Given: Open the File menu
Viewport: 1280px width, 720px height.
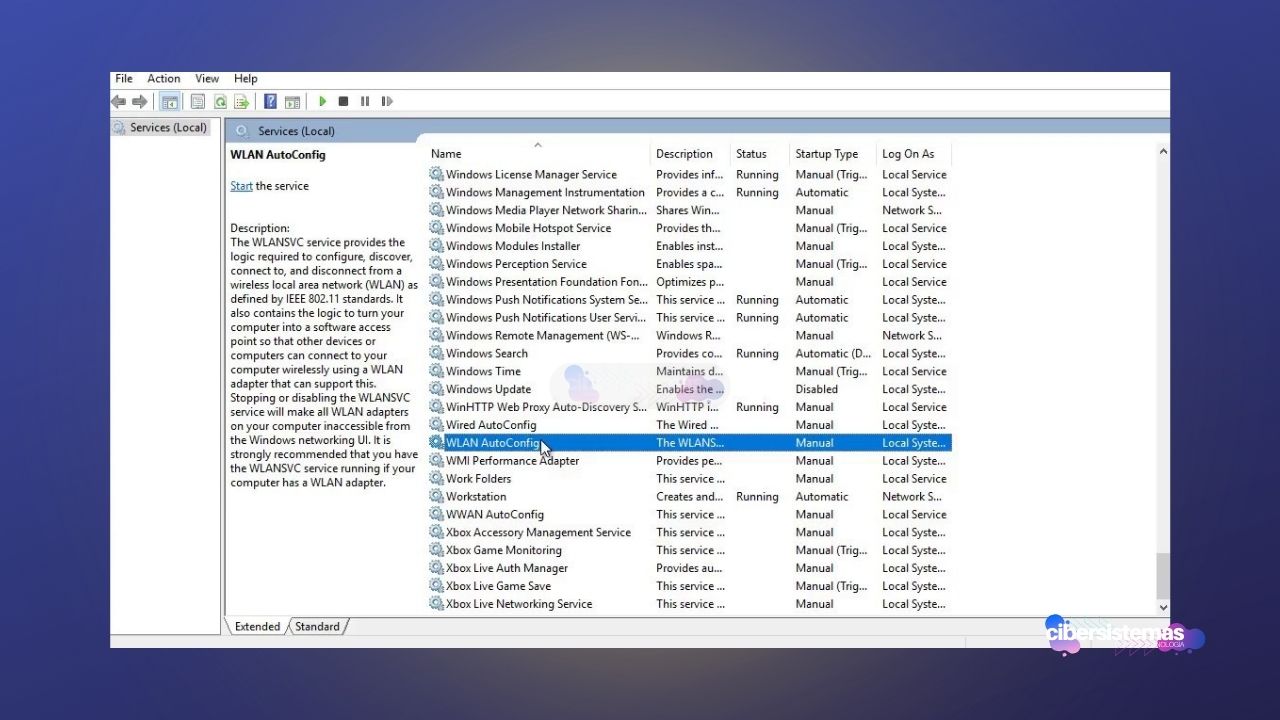Looking at the screenshot, I should tap(124, 78).
